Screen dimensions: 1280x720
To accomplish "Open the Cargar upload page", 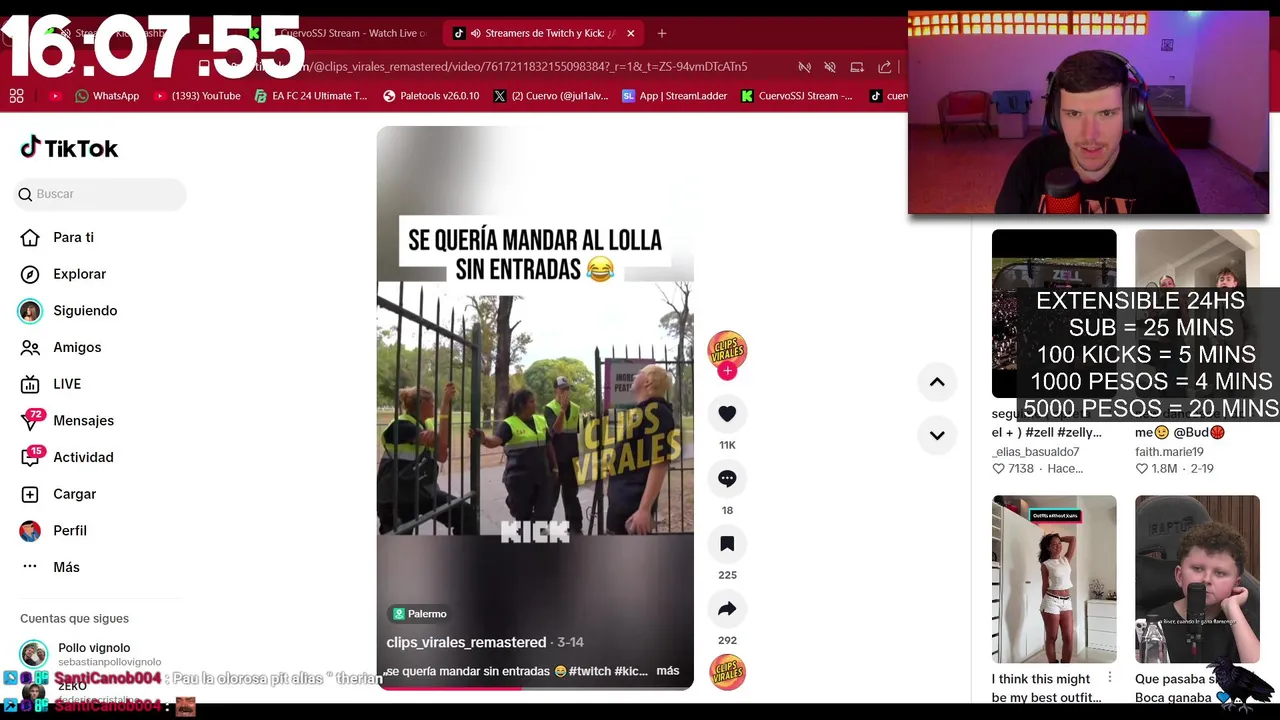I will [58, 494].
